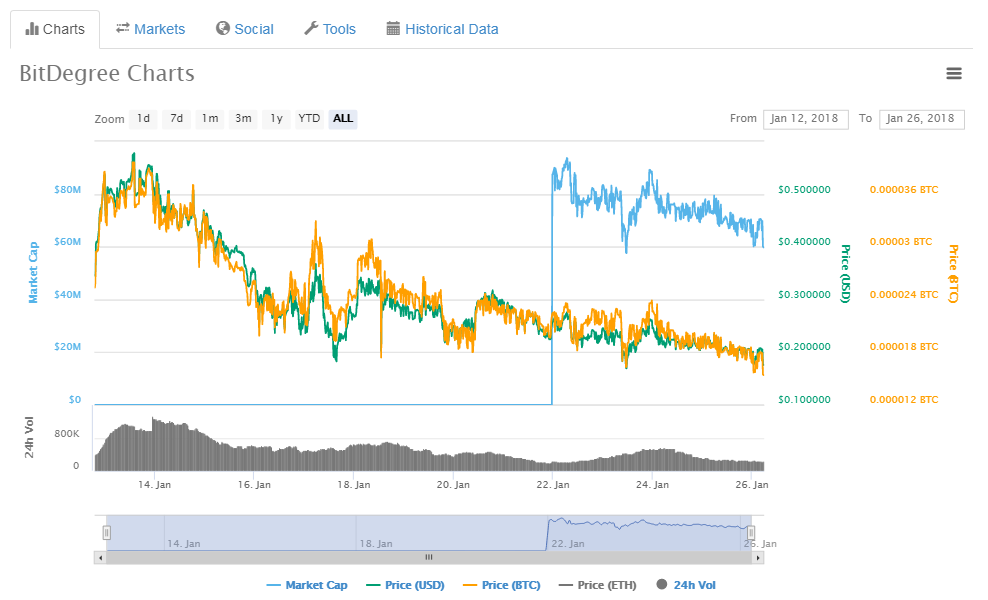Set zoom range to 1d
Screen dimensions: 988x600
point(143,118)
